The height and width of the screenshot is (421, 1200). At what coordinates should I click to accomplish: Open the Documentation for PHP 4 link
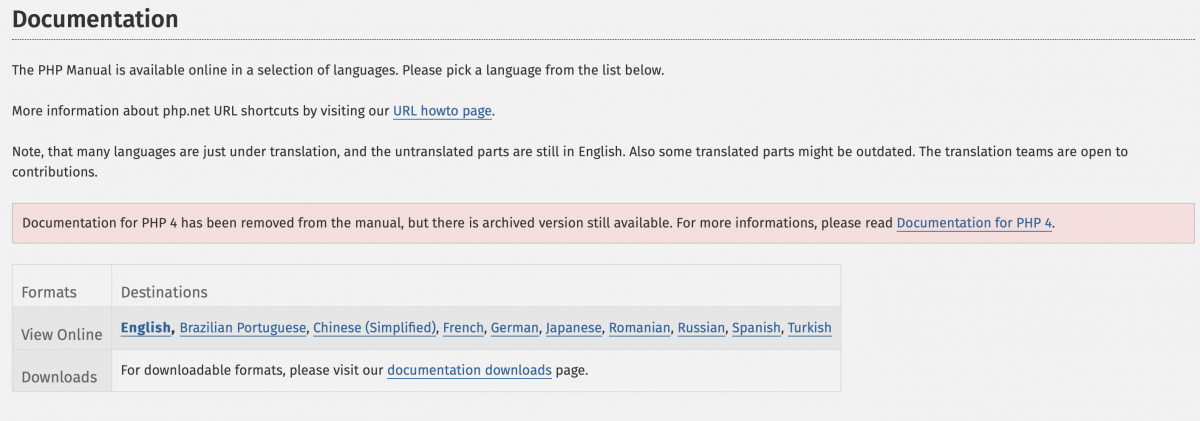pos(974,223)
